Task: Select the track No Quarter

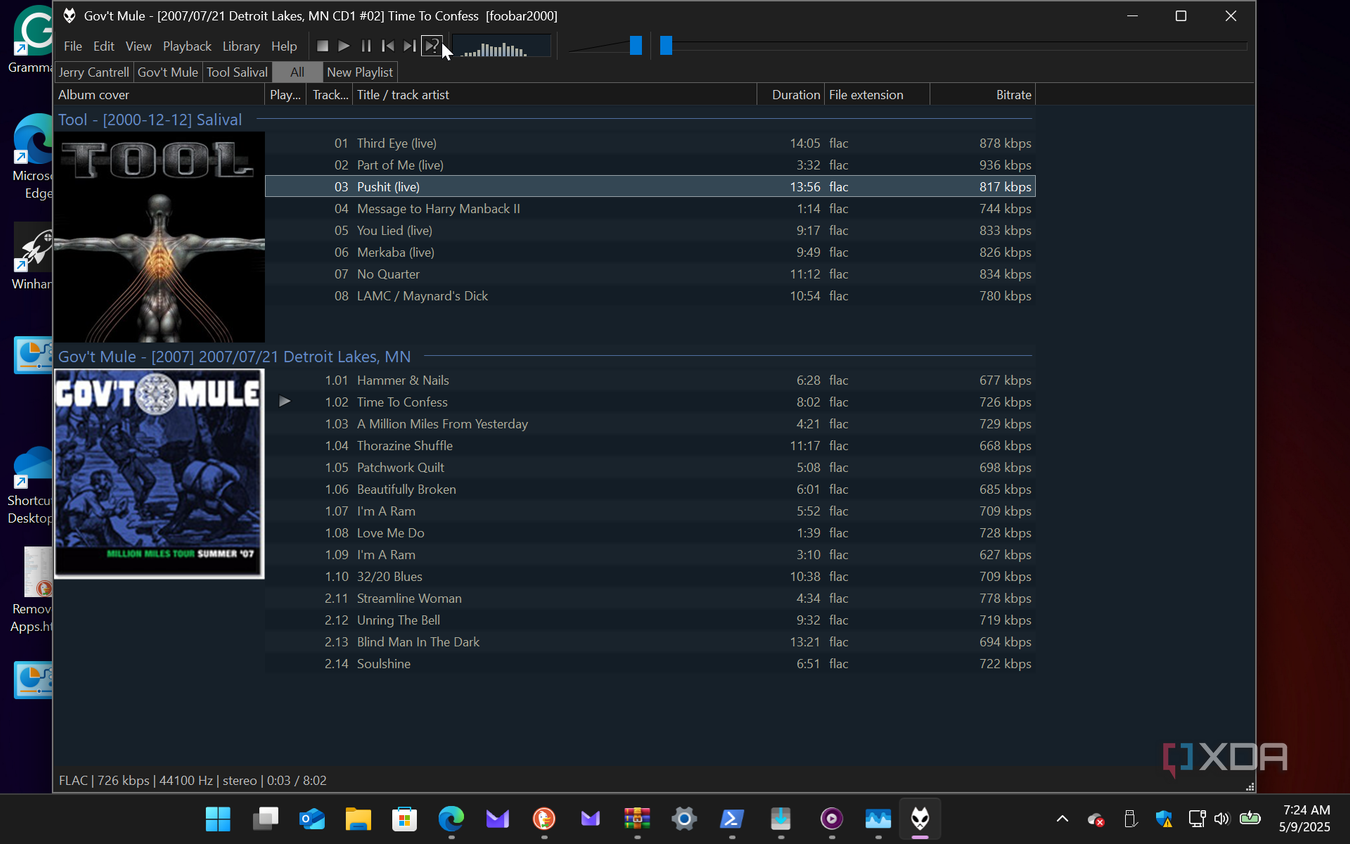Action: coord(650,274)
